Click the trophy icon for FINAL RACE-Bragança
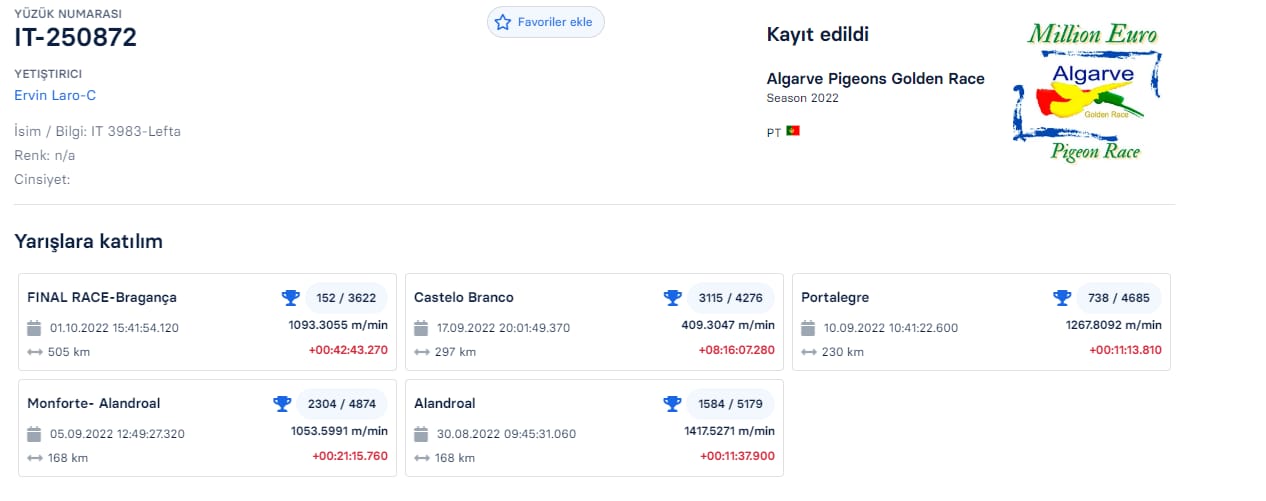 tap(290, 298)
